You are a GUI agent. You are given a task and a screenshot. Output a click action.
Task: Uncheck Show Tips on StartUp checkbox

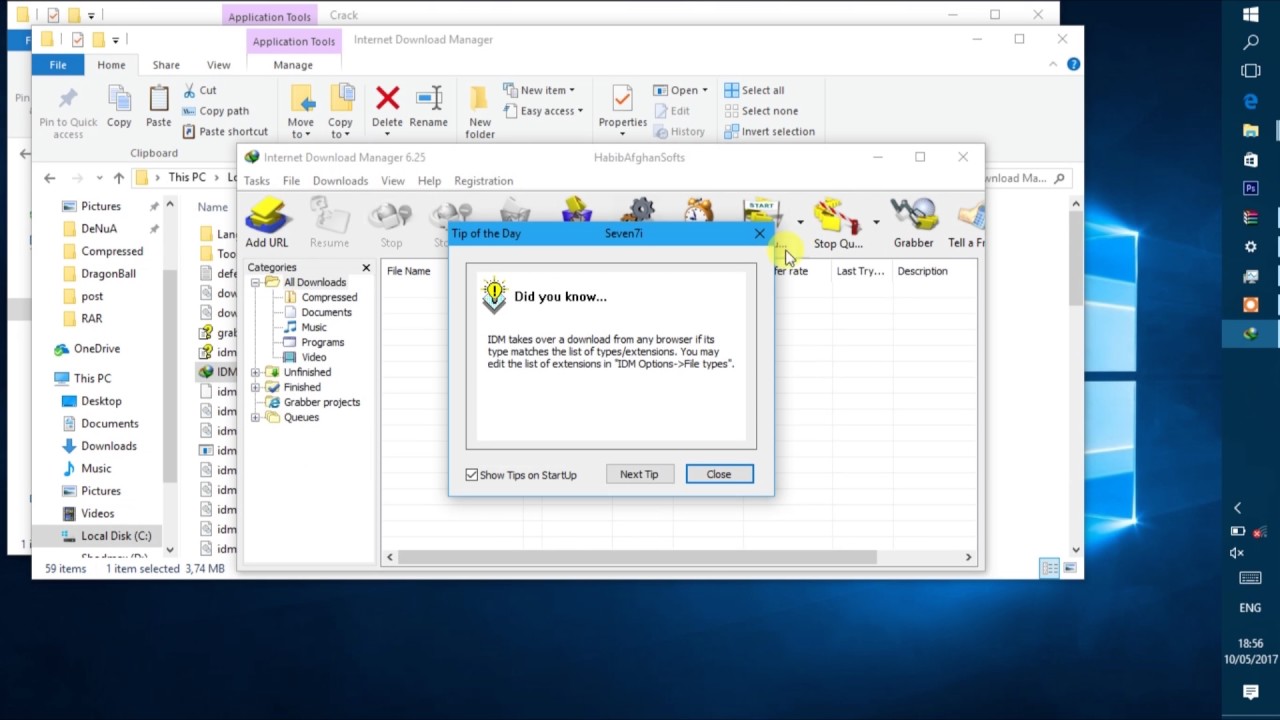click(x=472, y=475)
